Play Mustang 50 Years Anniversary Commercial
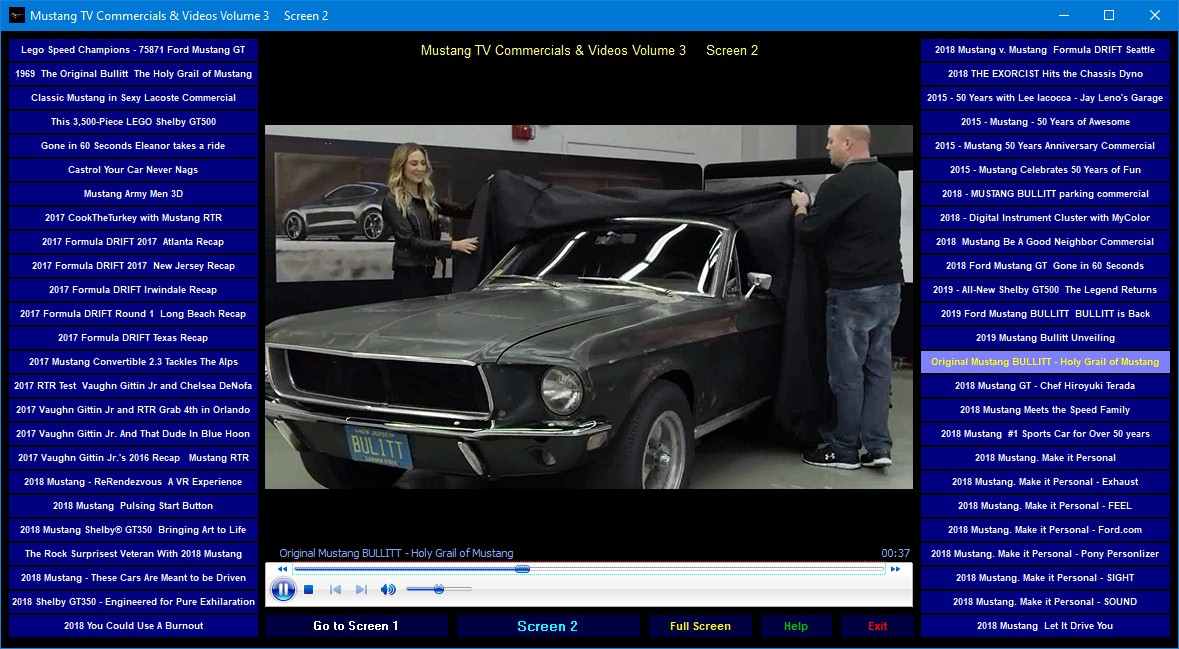This screenshot has height=649, width=1179. coord(1045,146)
